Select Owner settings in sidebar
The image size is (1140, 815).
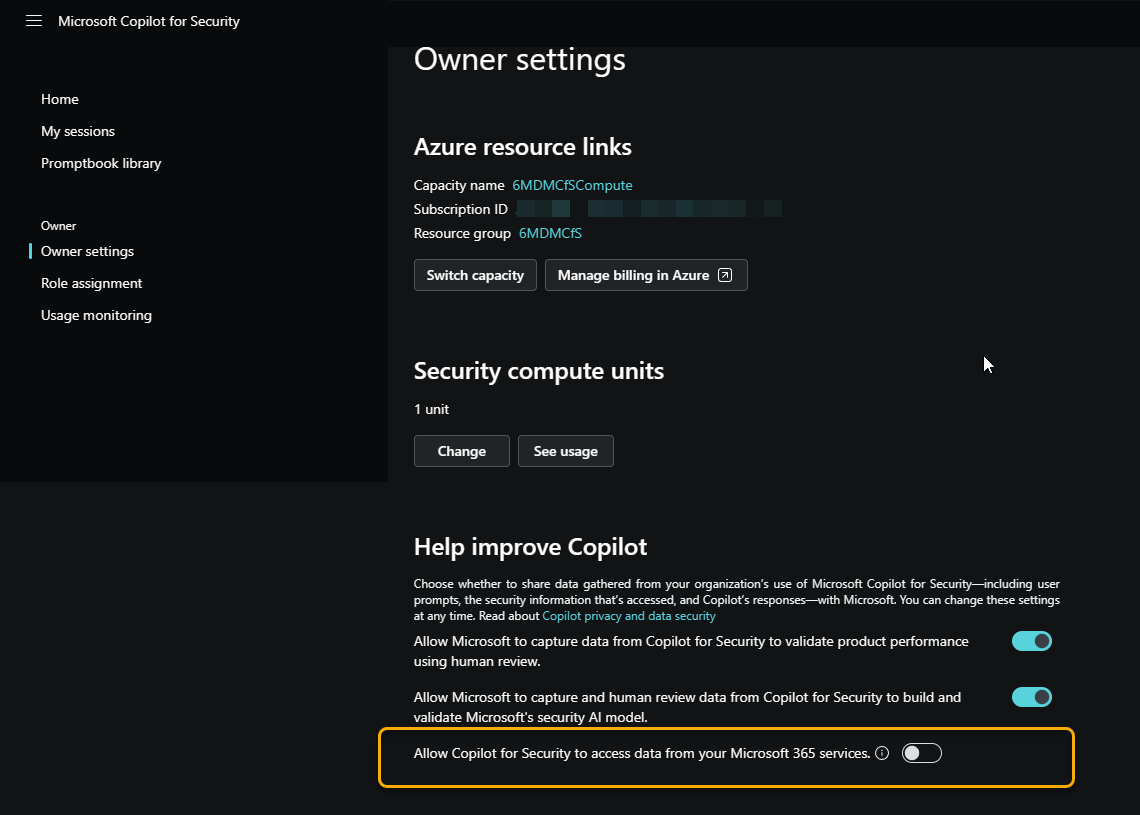click(x=87, y=252)
